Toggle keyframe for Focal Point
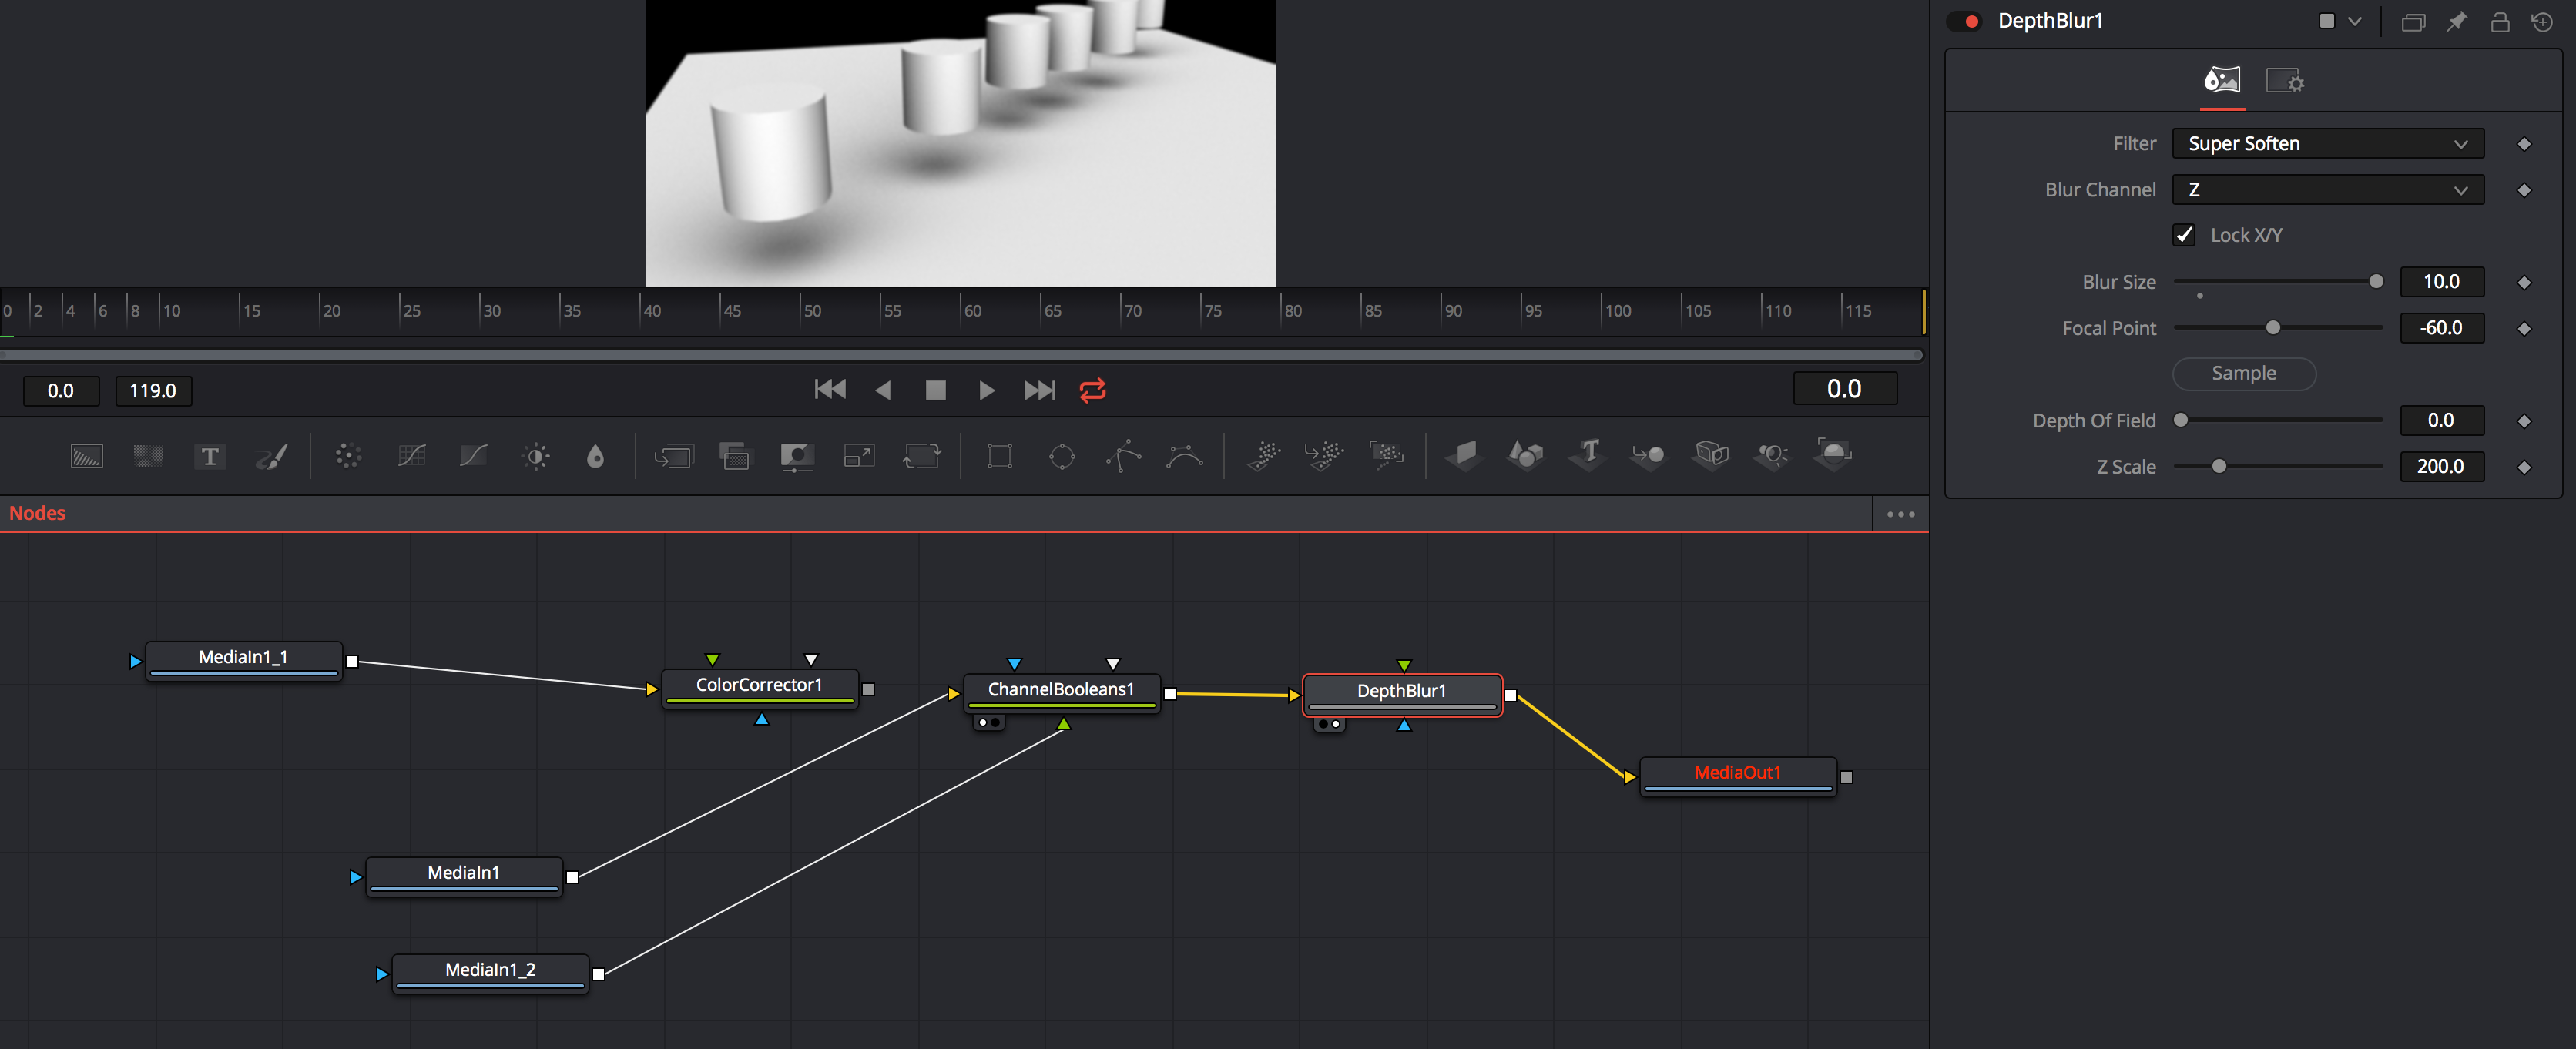2576x1049 pixels. [2523, 328]
